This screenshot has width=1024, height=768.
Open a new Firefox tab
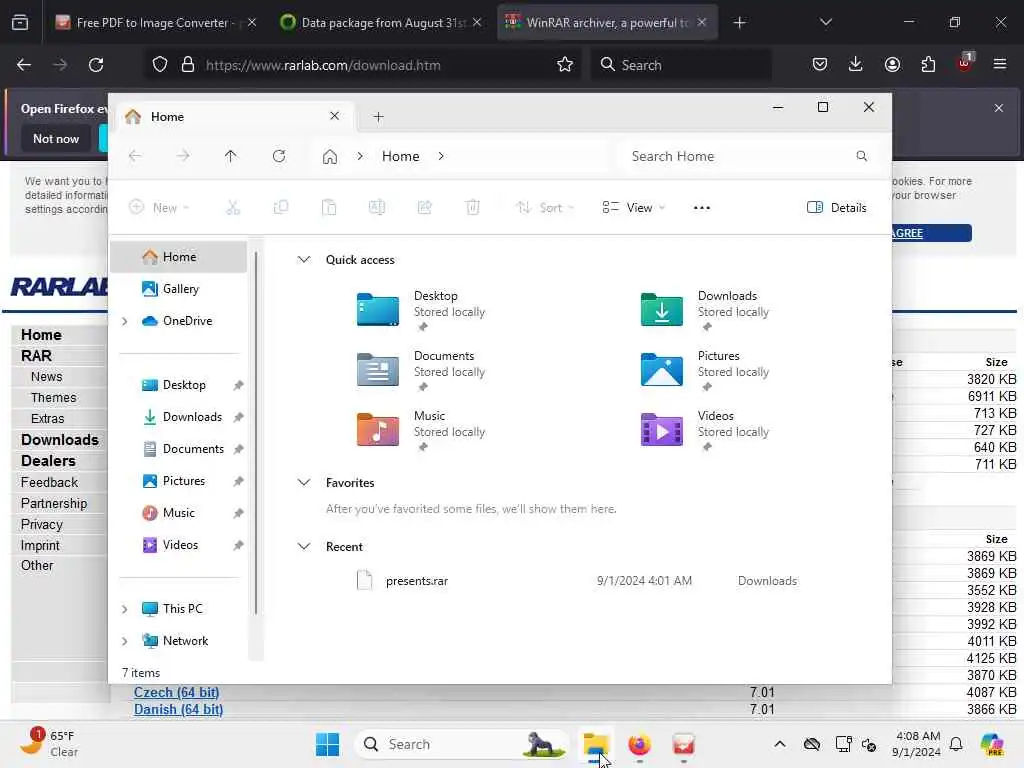[739, 22]
